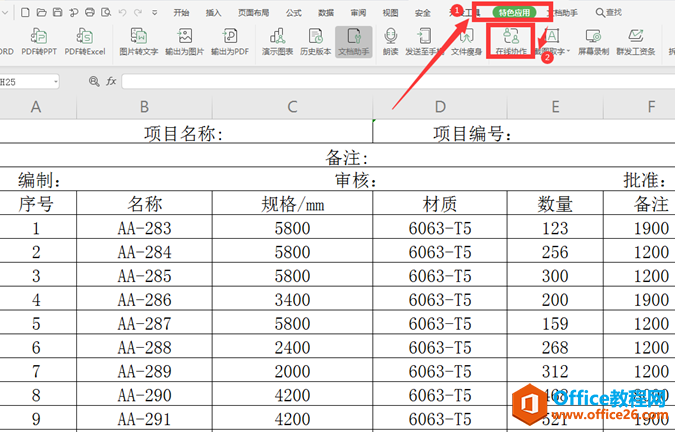Click the 朗读 read-aloud microphone icon
Image resolution: width=675 pixels, height=432 pixels.
390,41
